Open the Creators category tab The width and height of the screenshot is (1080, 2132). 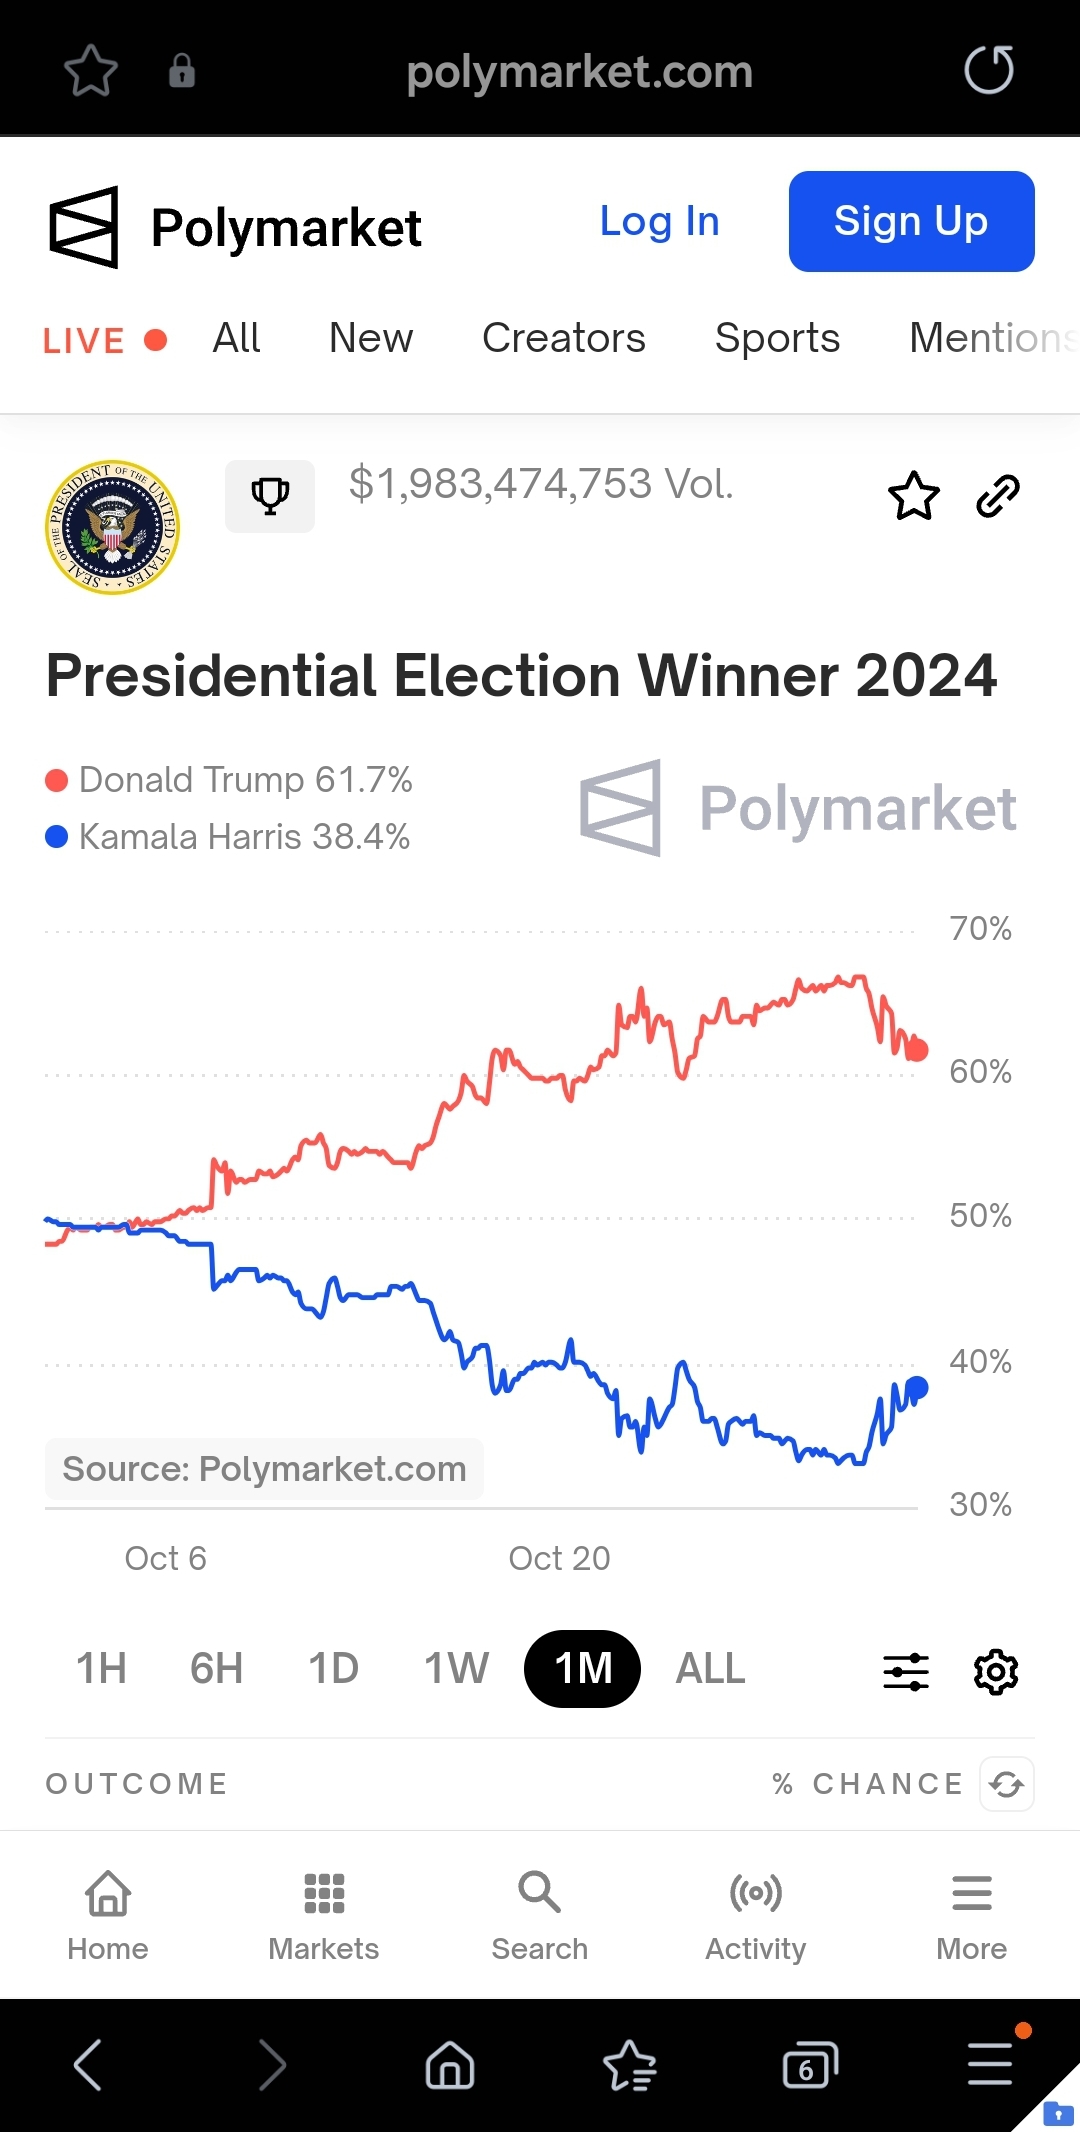[x=564, y=338]
